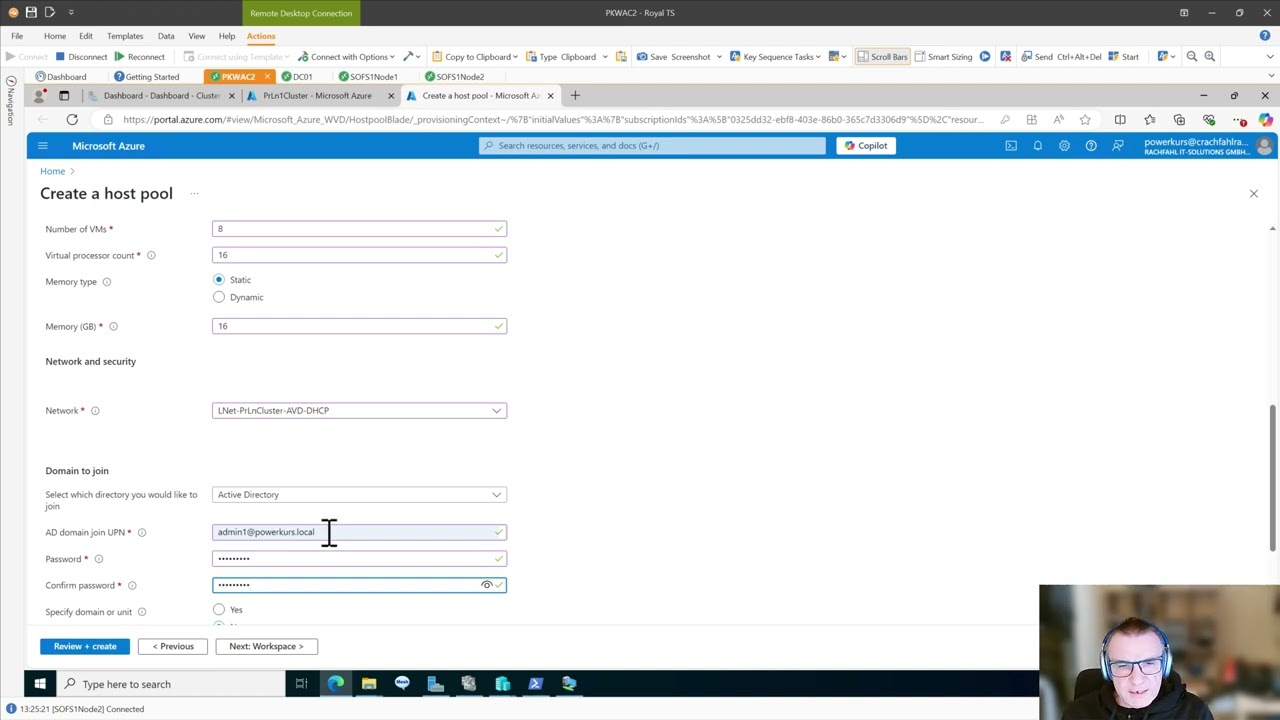Click the browser favorites star icon

(x=1085, y=119)
